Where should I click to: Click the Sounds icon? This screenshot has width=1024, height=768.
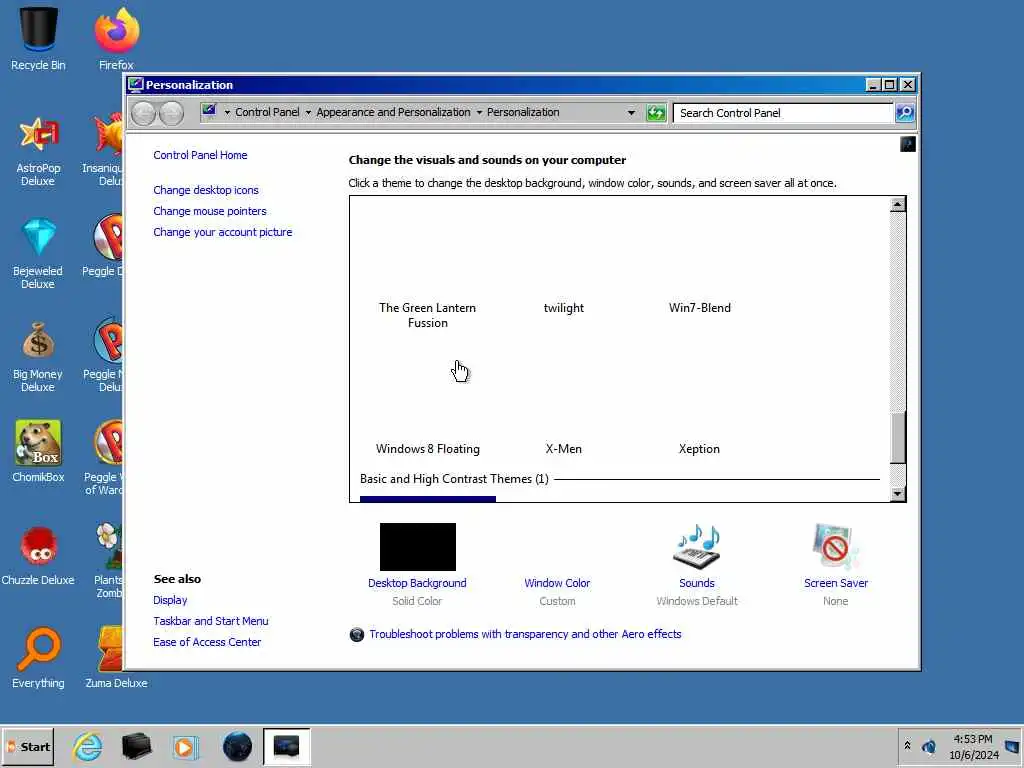(x=697, y=547)
